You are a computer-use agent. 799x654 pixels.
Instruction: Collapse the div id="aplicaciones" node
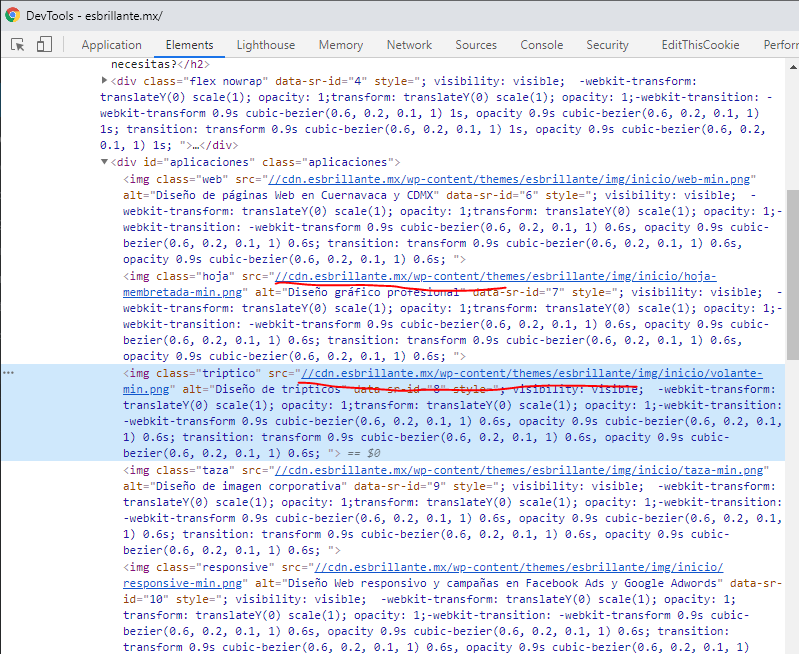(x=104, y=162)
